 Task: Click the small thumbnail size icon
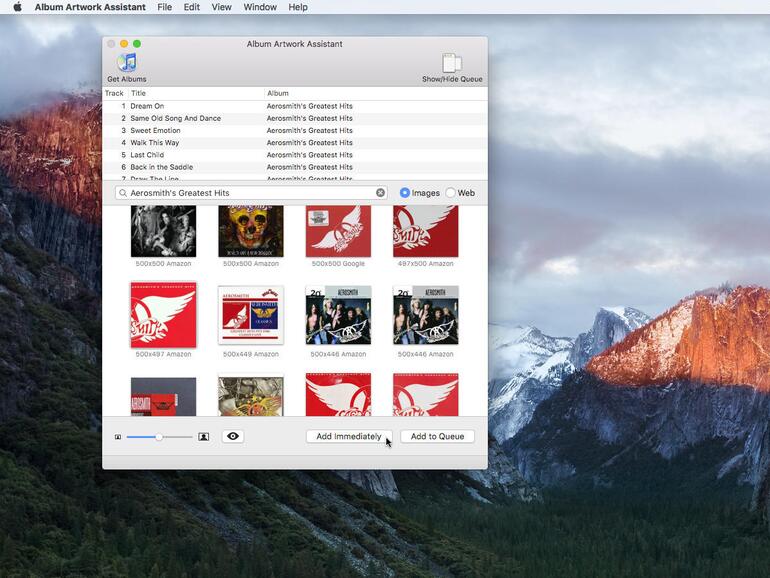(x=118, y=437)
